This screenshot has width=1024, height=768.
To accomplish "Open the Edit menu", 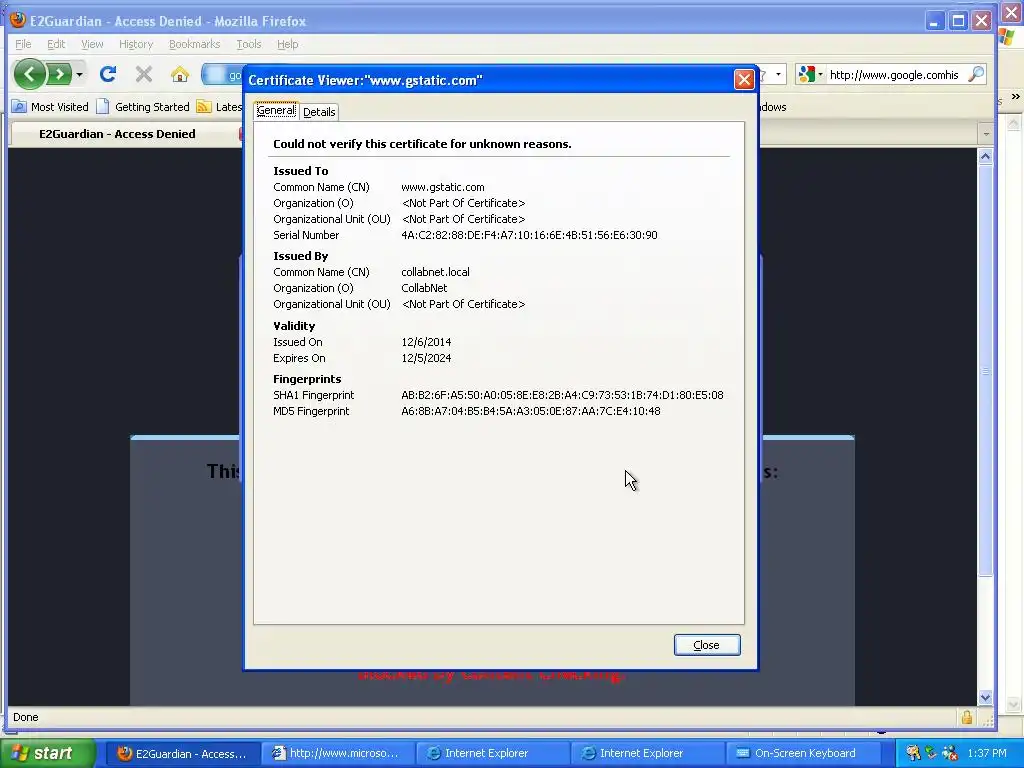I will [x=56, y=44].
